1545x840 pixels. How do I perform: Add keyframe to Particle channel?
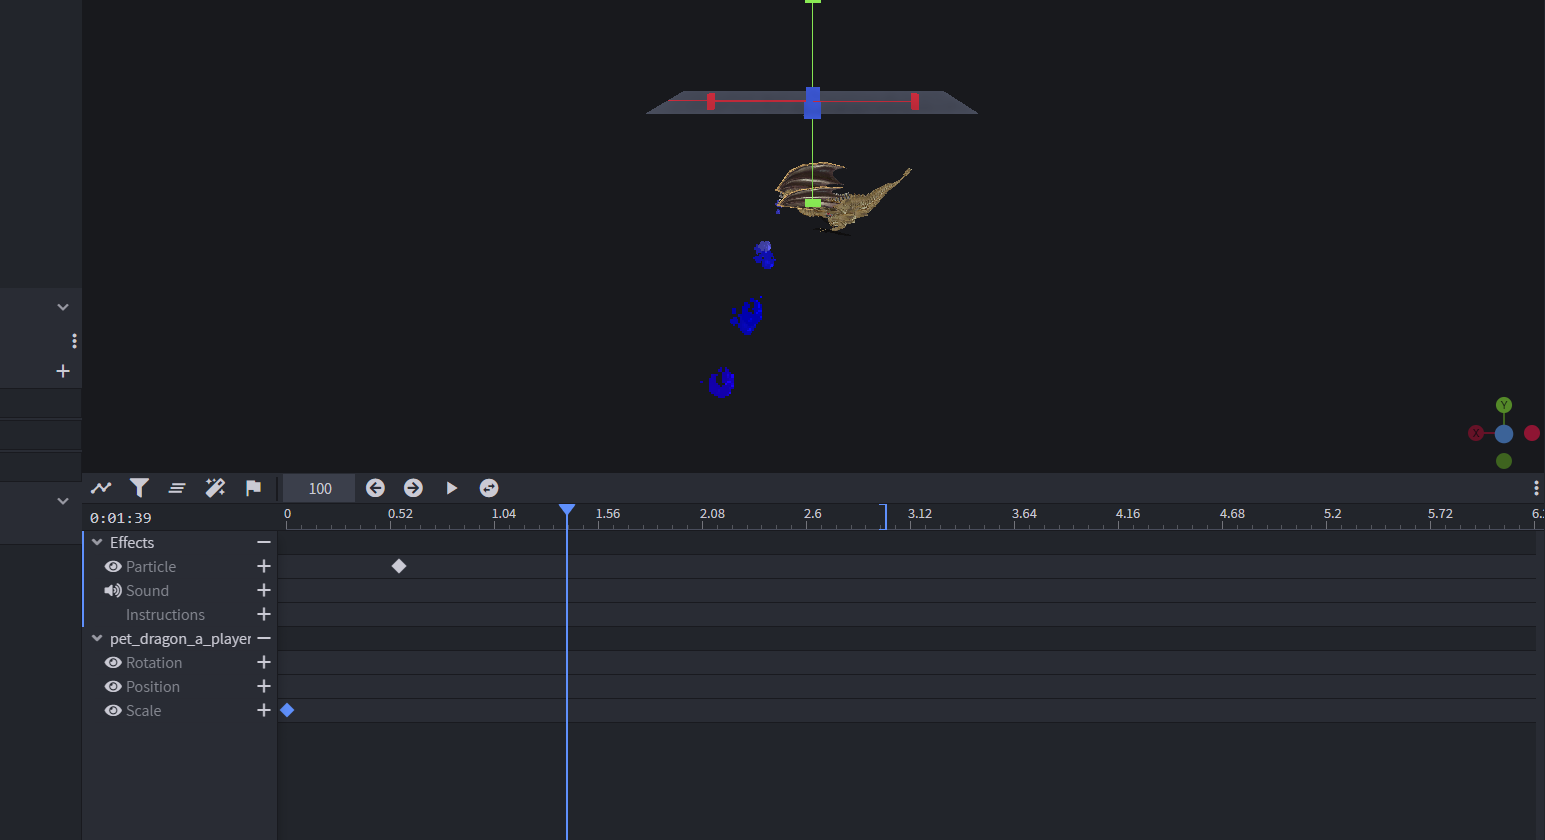(264, 566)
